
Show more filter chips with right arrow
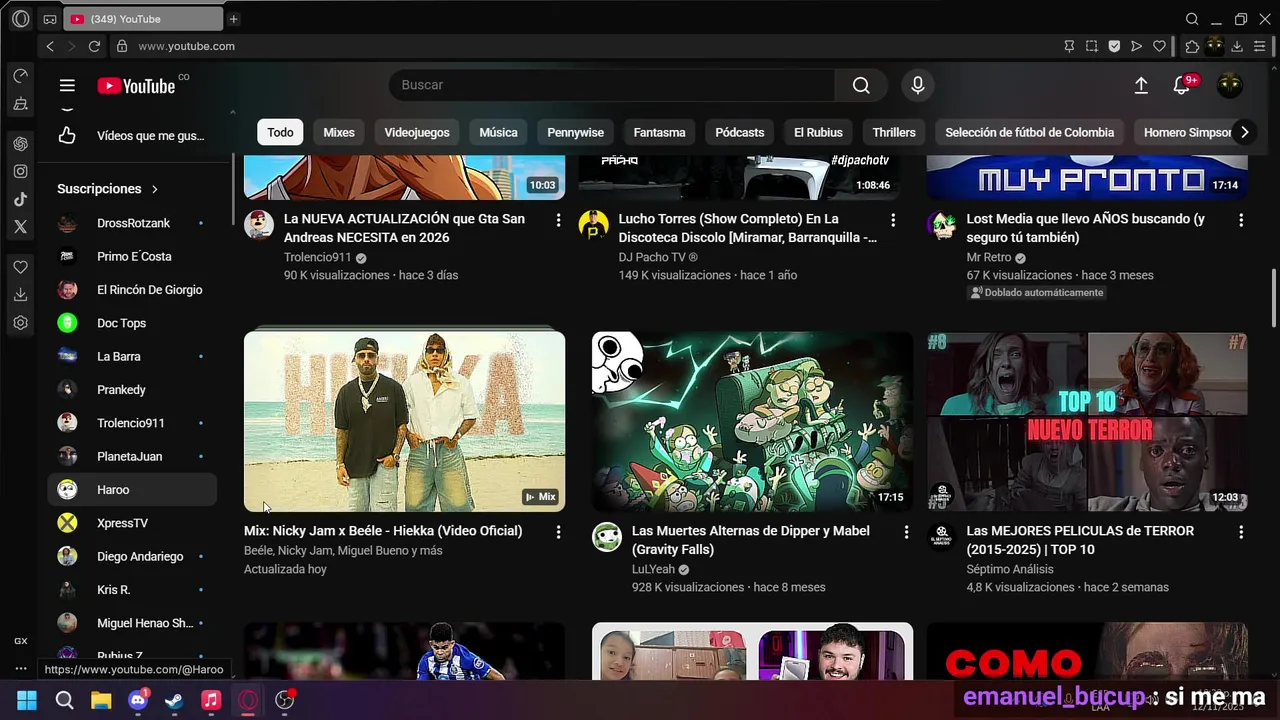tap(1244, 132)
